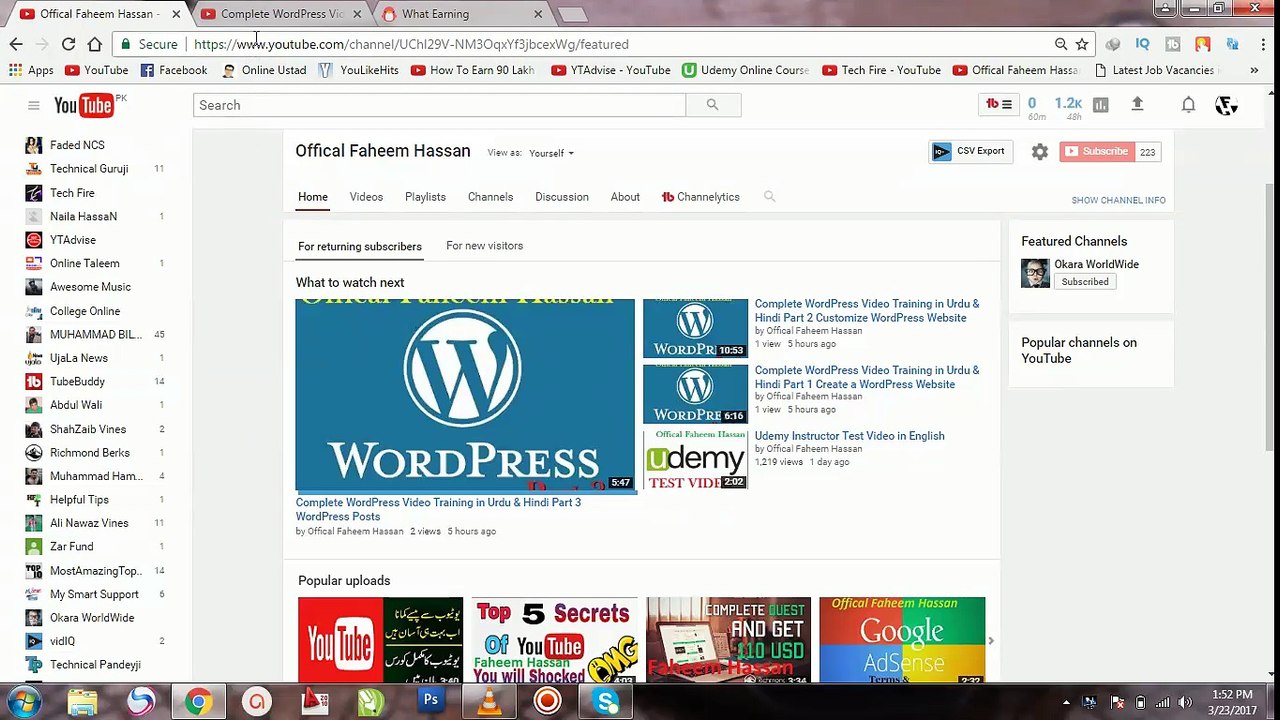Open VLC media player from the taskbar
Viewport: 1280px width, 720px height.
[x=489, y=702]
